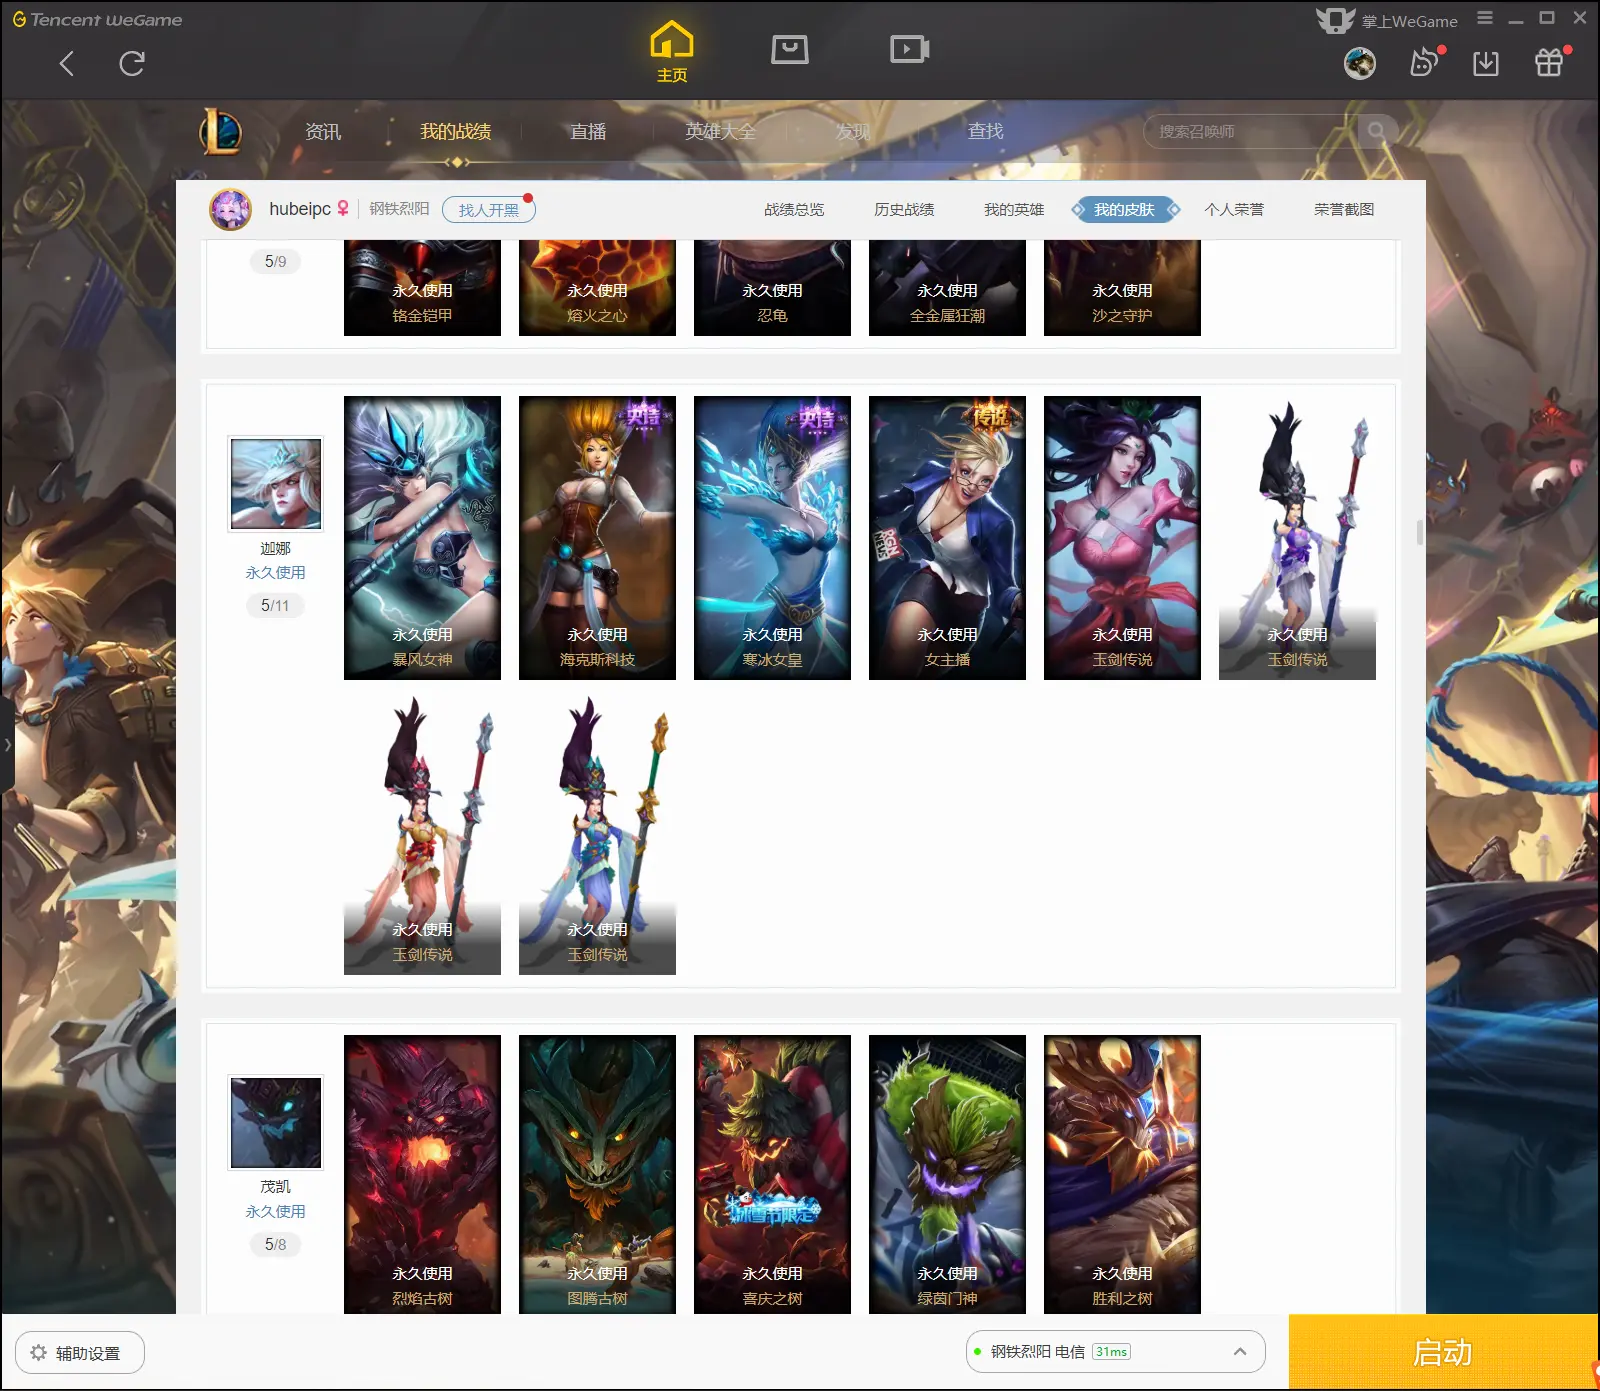Switch to the 发现 tab
This screenshot has width=1600, height=1391.
[853, 131]
